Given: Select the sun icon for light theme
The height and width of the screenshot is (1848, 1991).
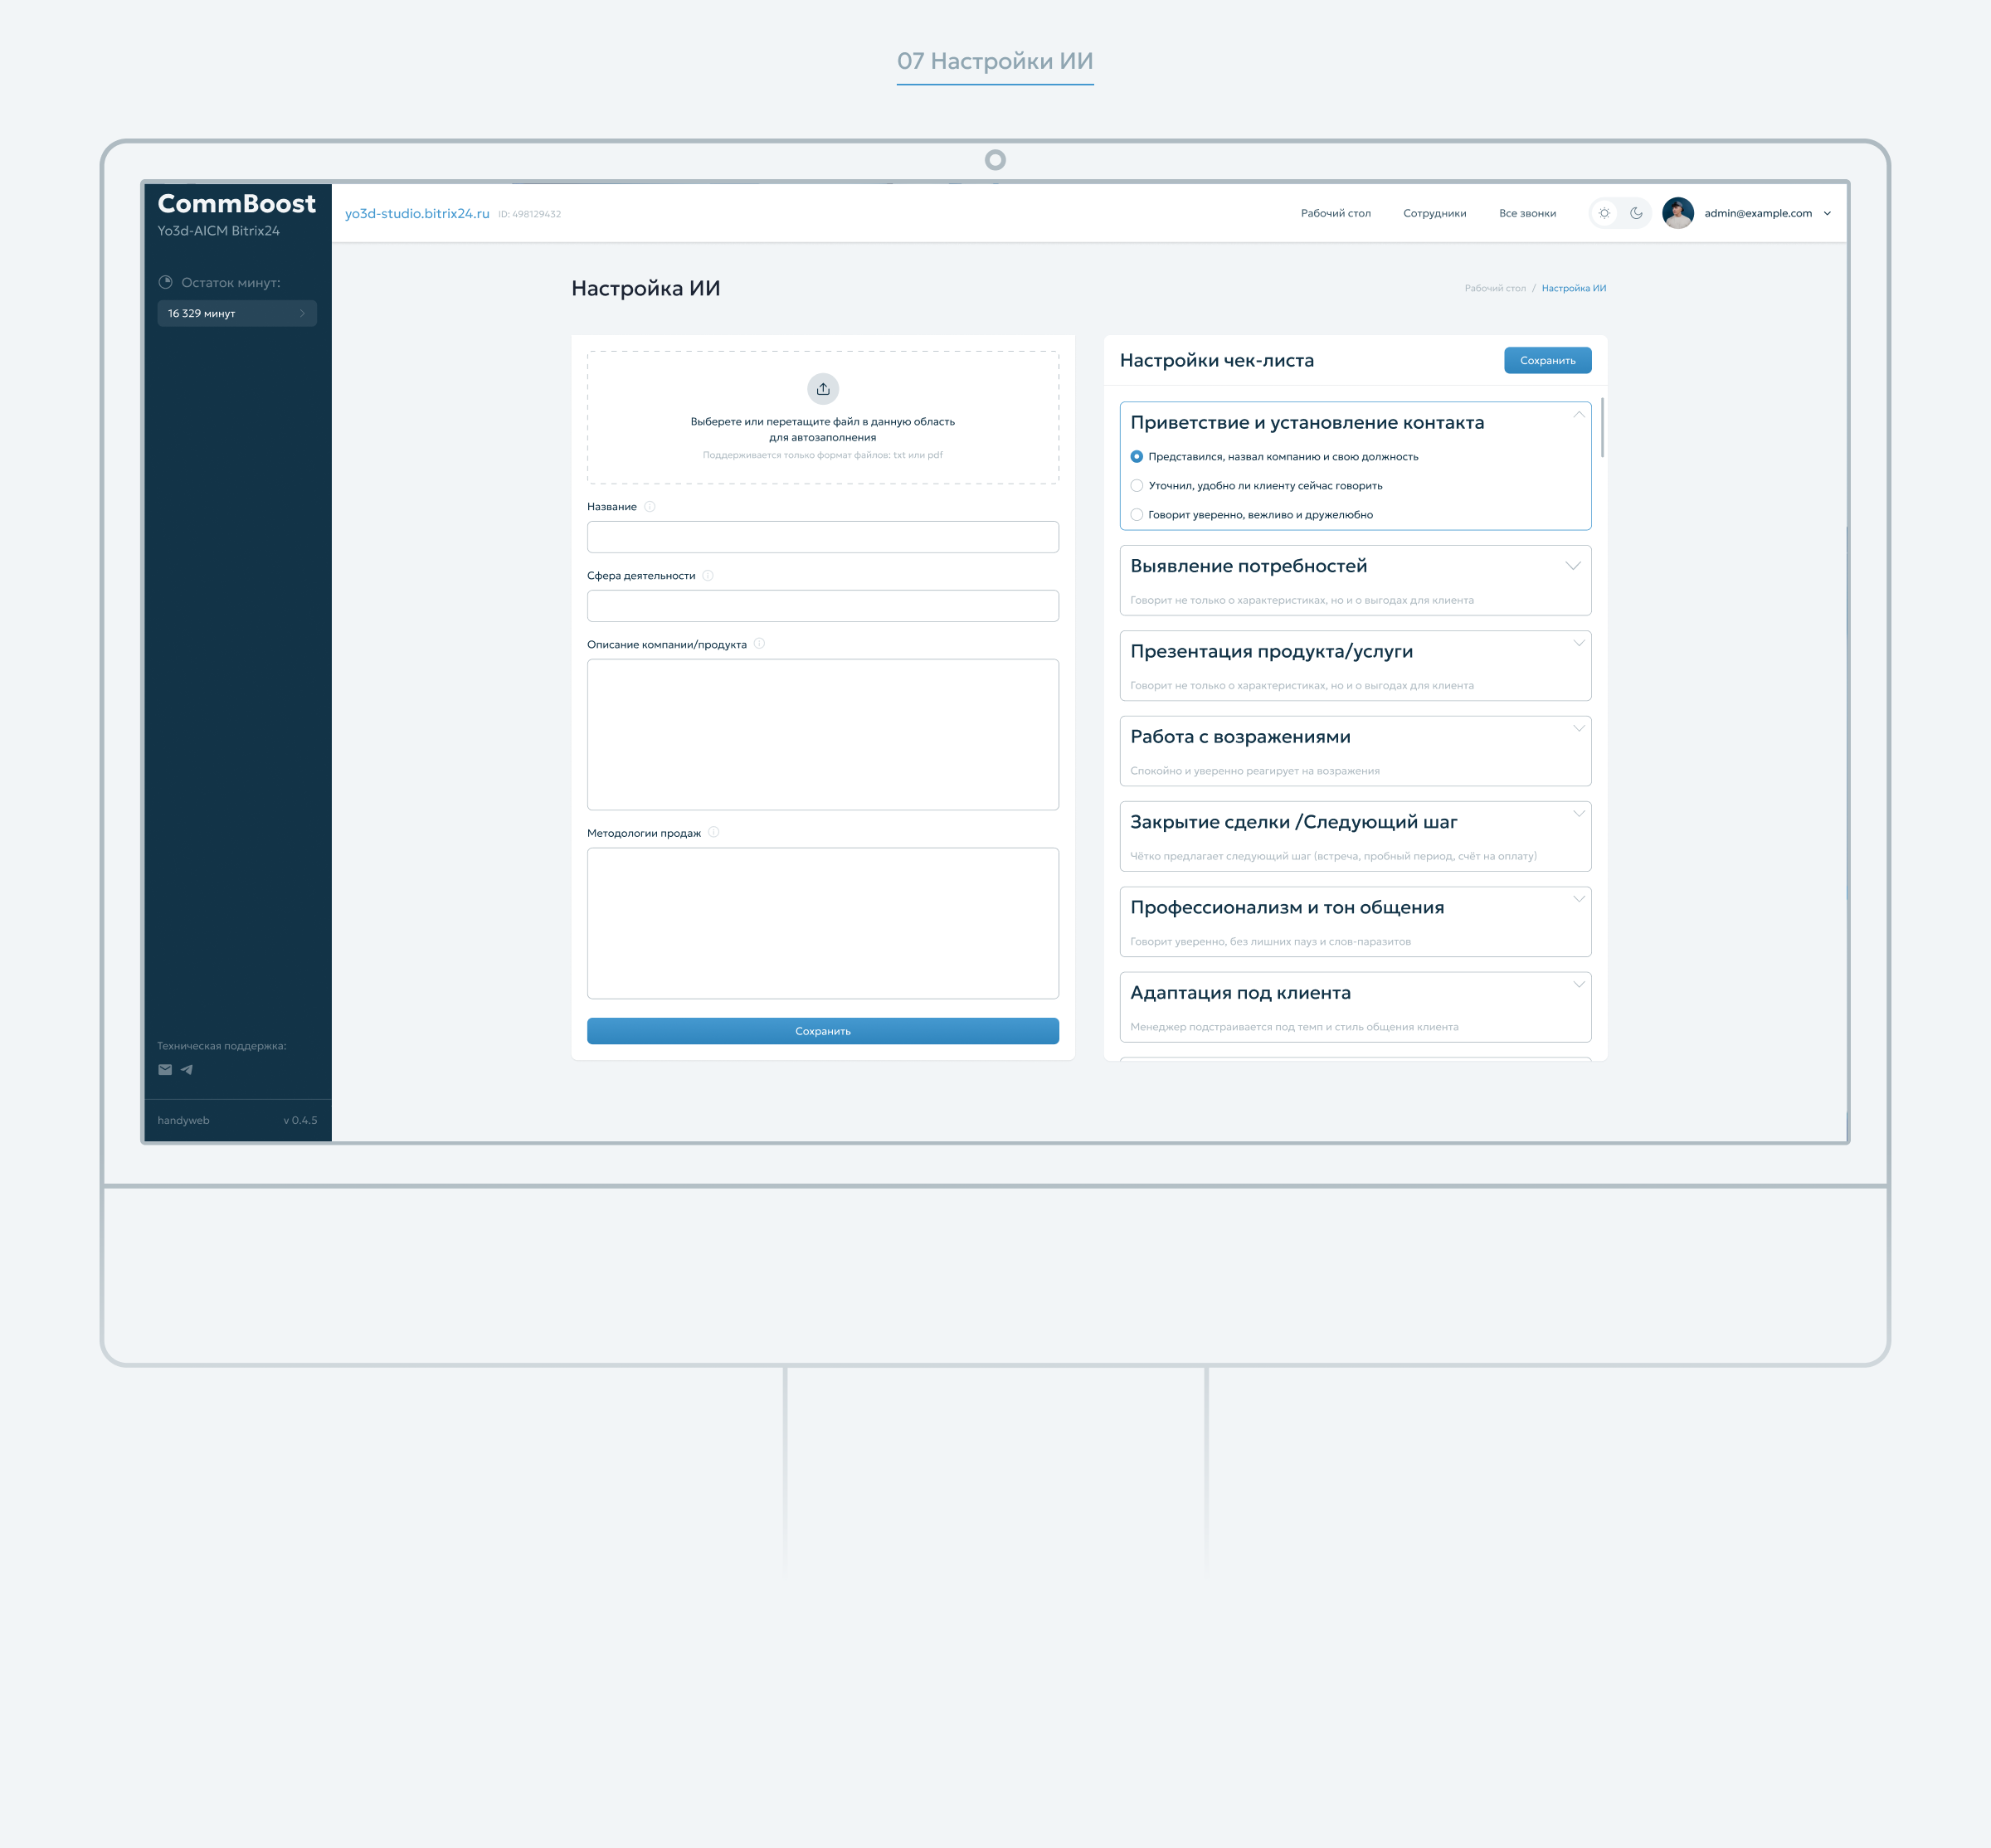Looking at the screenshot, I should coord(1604,213).
